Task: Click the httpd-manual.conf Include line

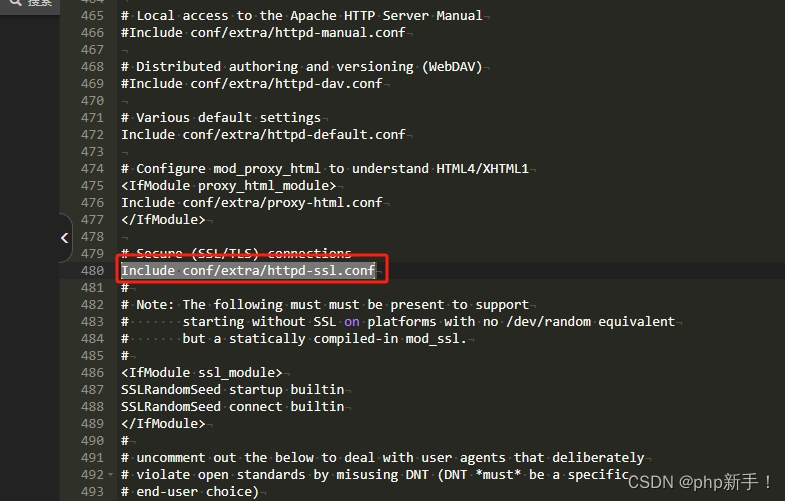Action: point(263,33)
